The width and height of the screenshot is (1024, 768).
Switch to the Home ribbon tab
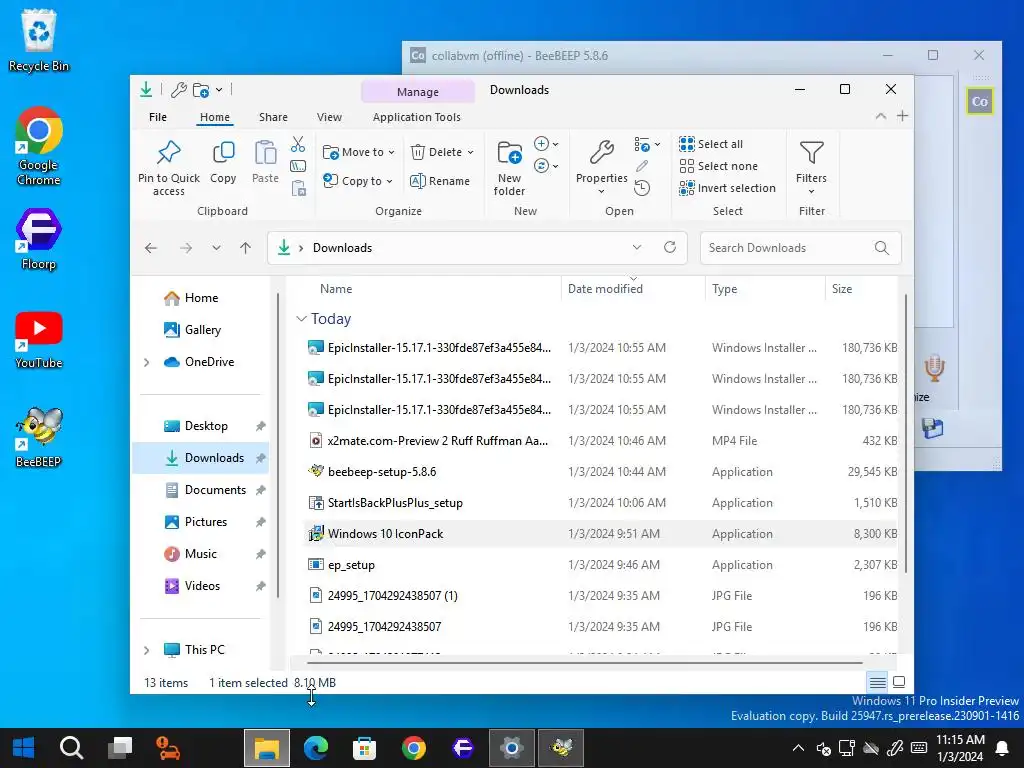click(x=215, y=117)
